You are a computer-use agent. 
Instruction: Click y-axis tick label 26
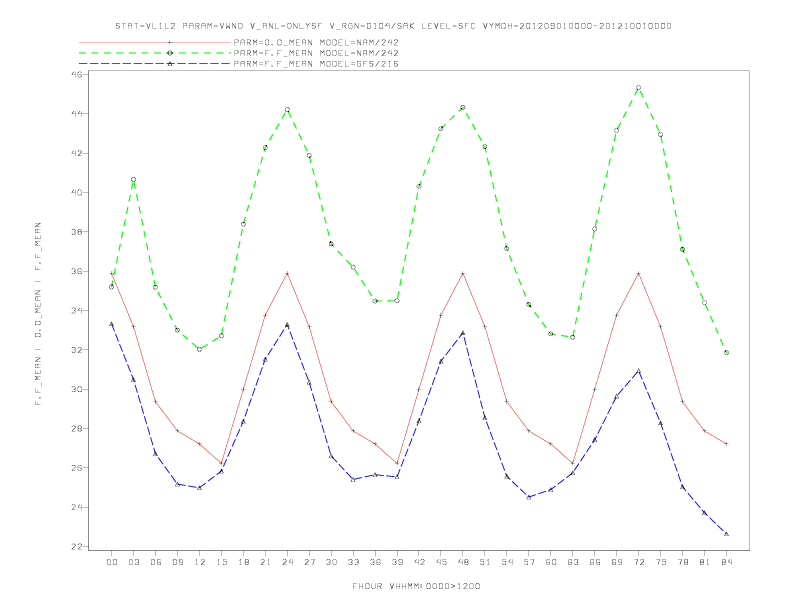coord(78,468)
